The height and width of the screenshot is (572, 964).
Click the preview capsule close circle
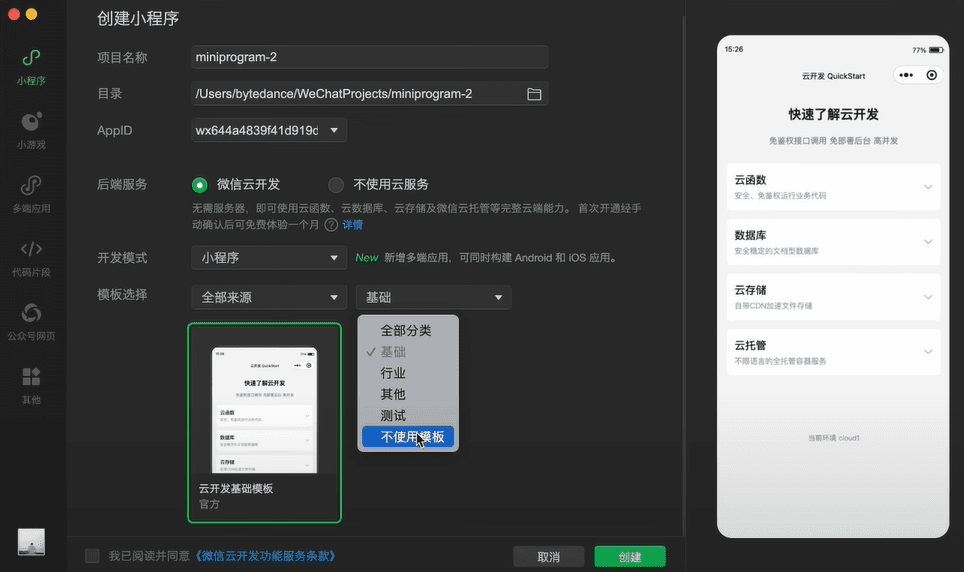coord(931,75)
